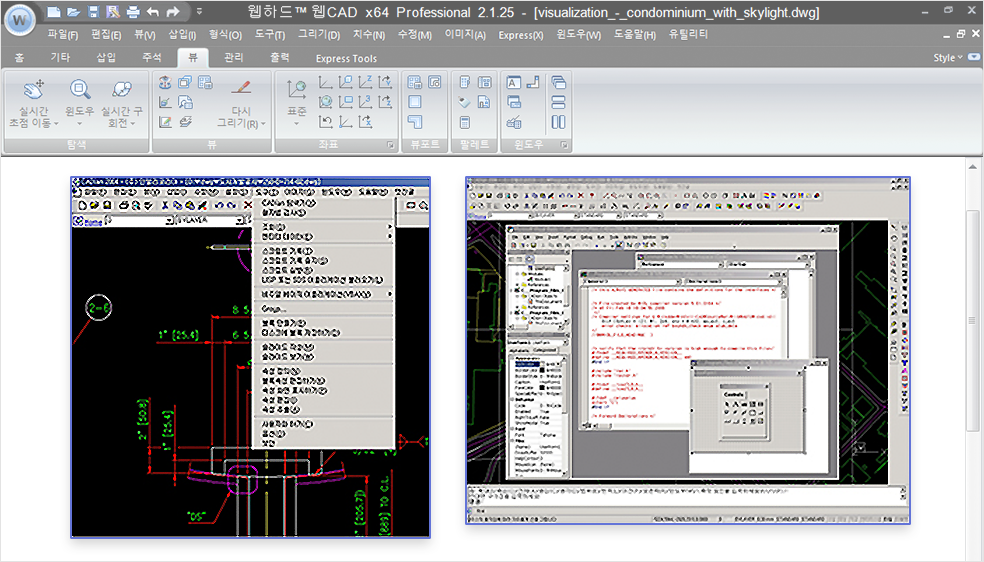Open the 그리기(D) menu
Viewport: 984px width, 562px height.
tap(319, 34)
